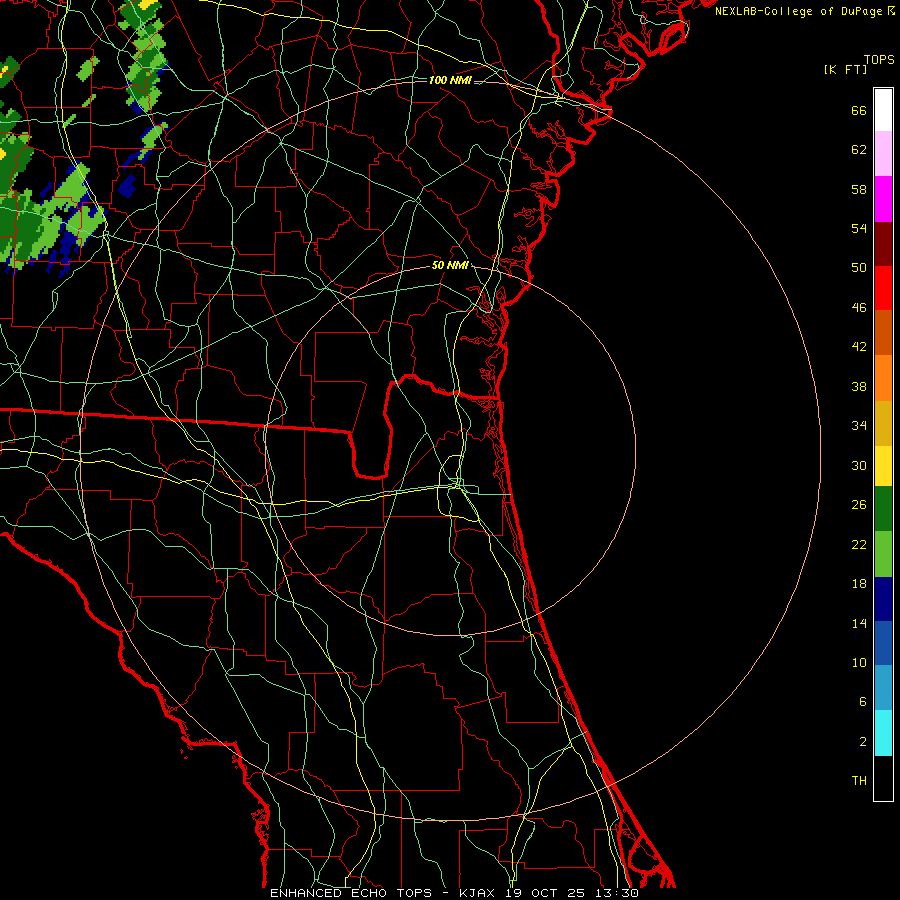The image size is (900, 900).
Task: Click the light pink legend swatch
Action: click(x=883, y=154)
